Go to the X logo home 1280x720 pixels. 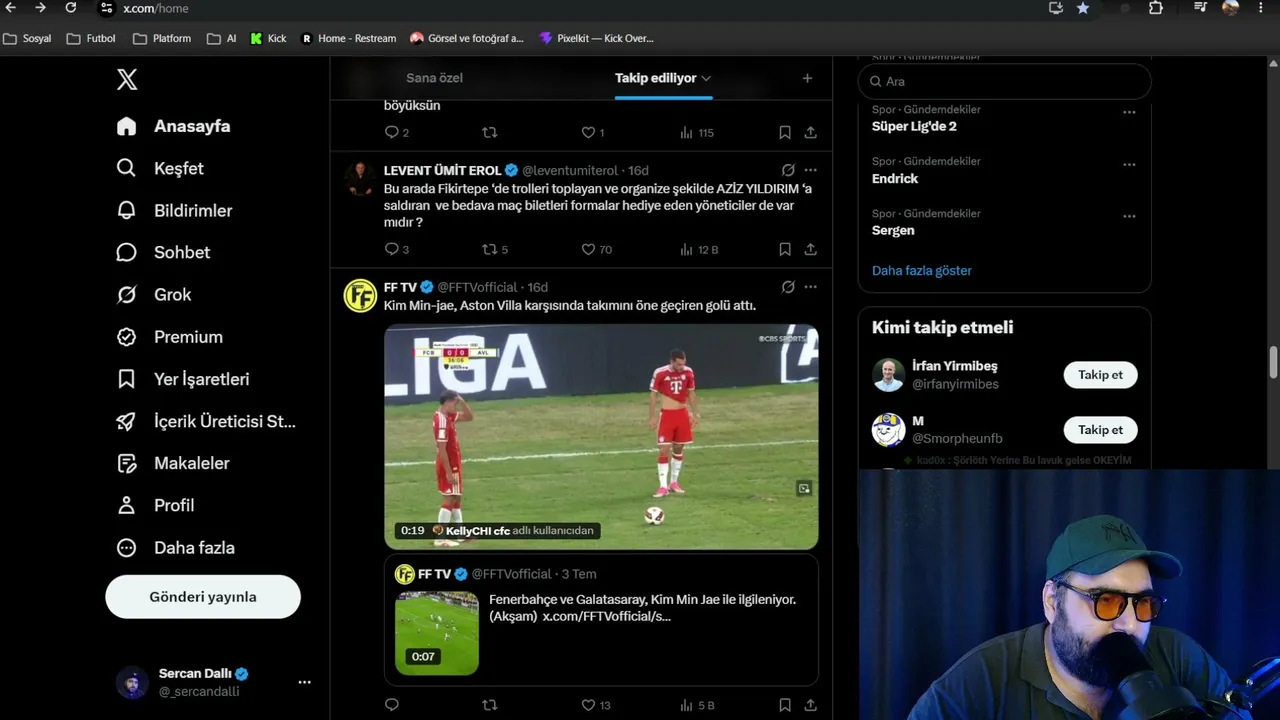127,80
